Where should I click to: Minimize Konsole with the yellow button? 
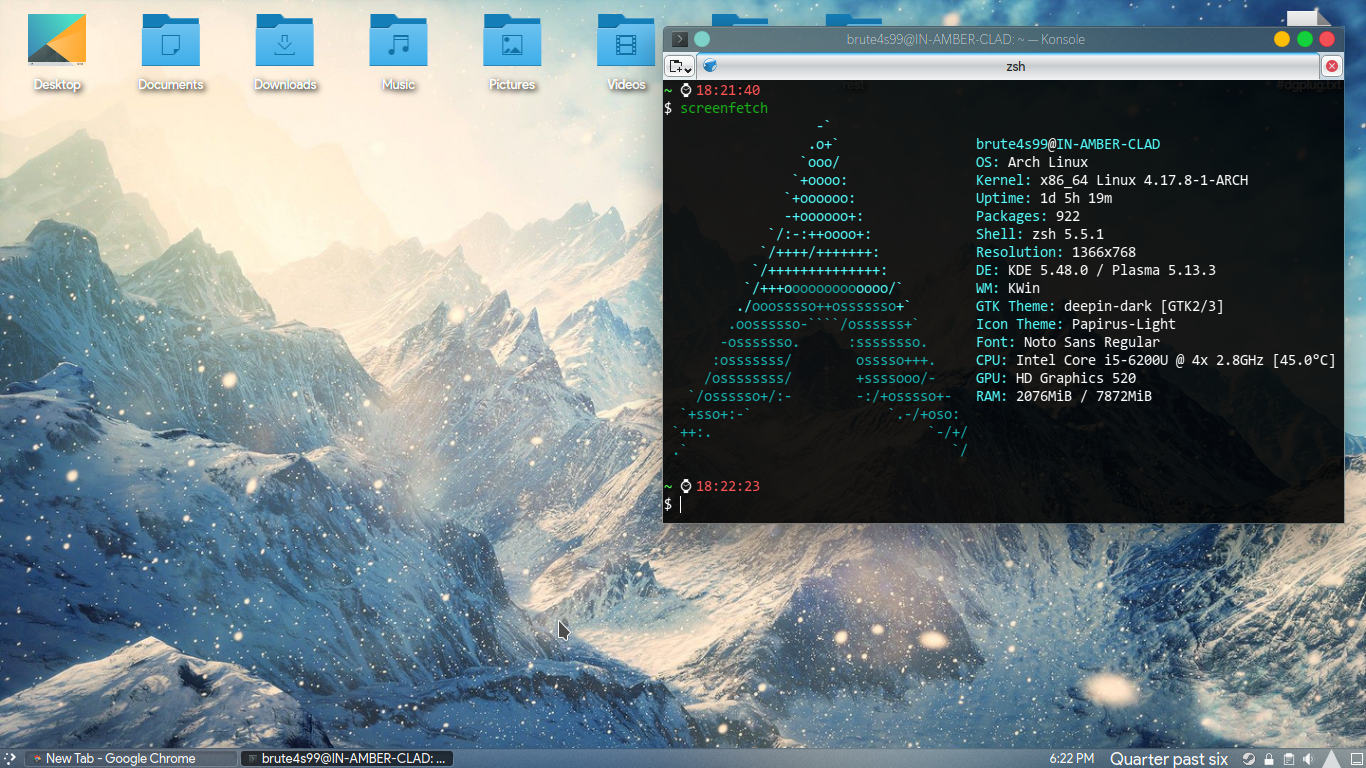point(1282,39)
